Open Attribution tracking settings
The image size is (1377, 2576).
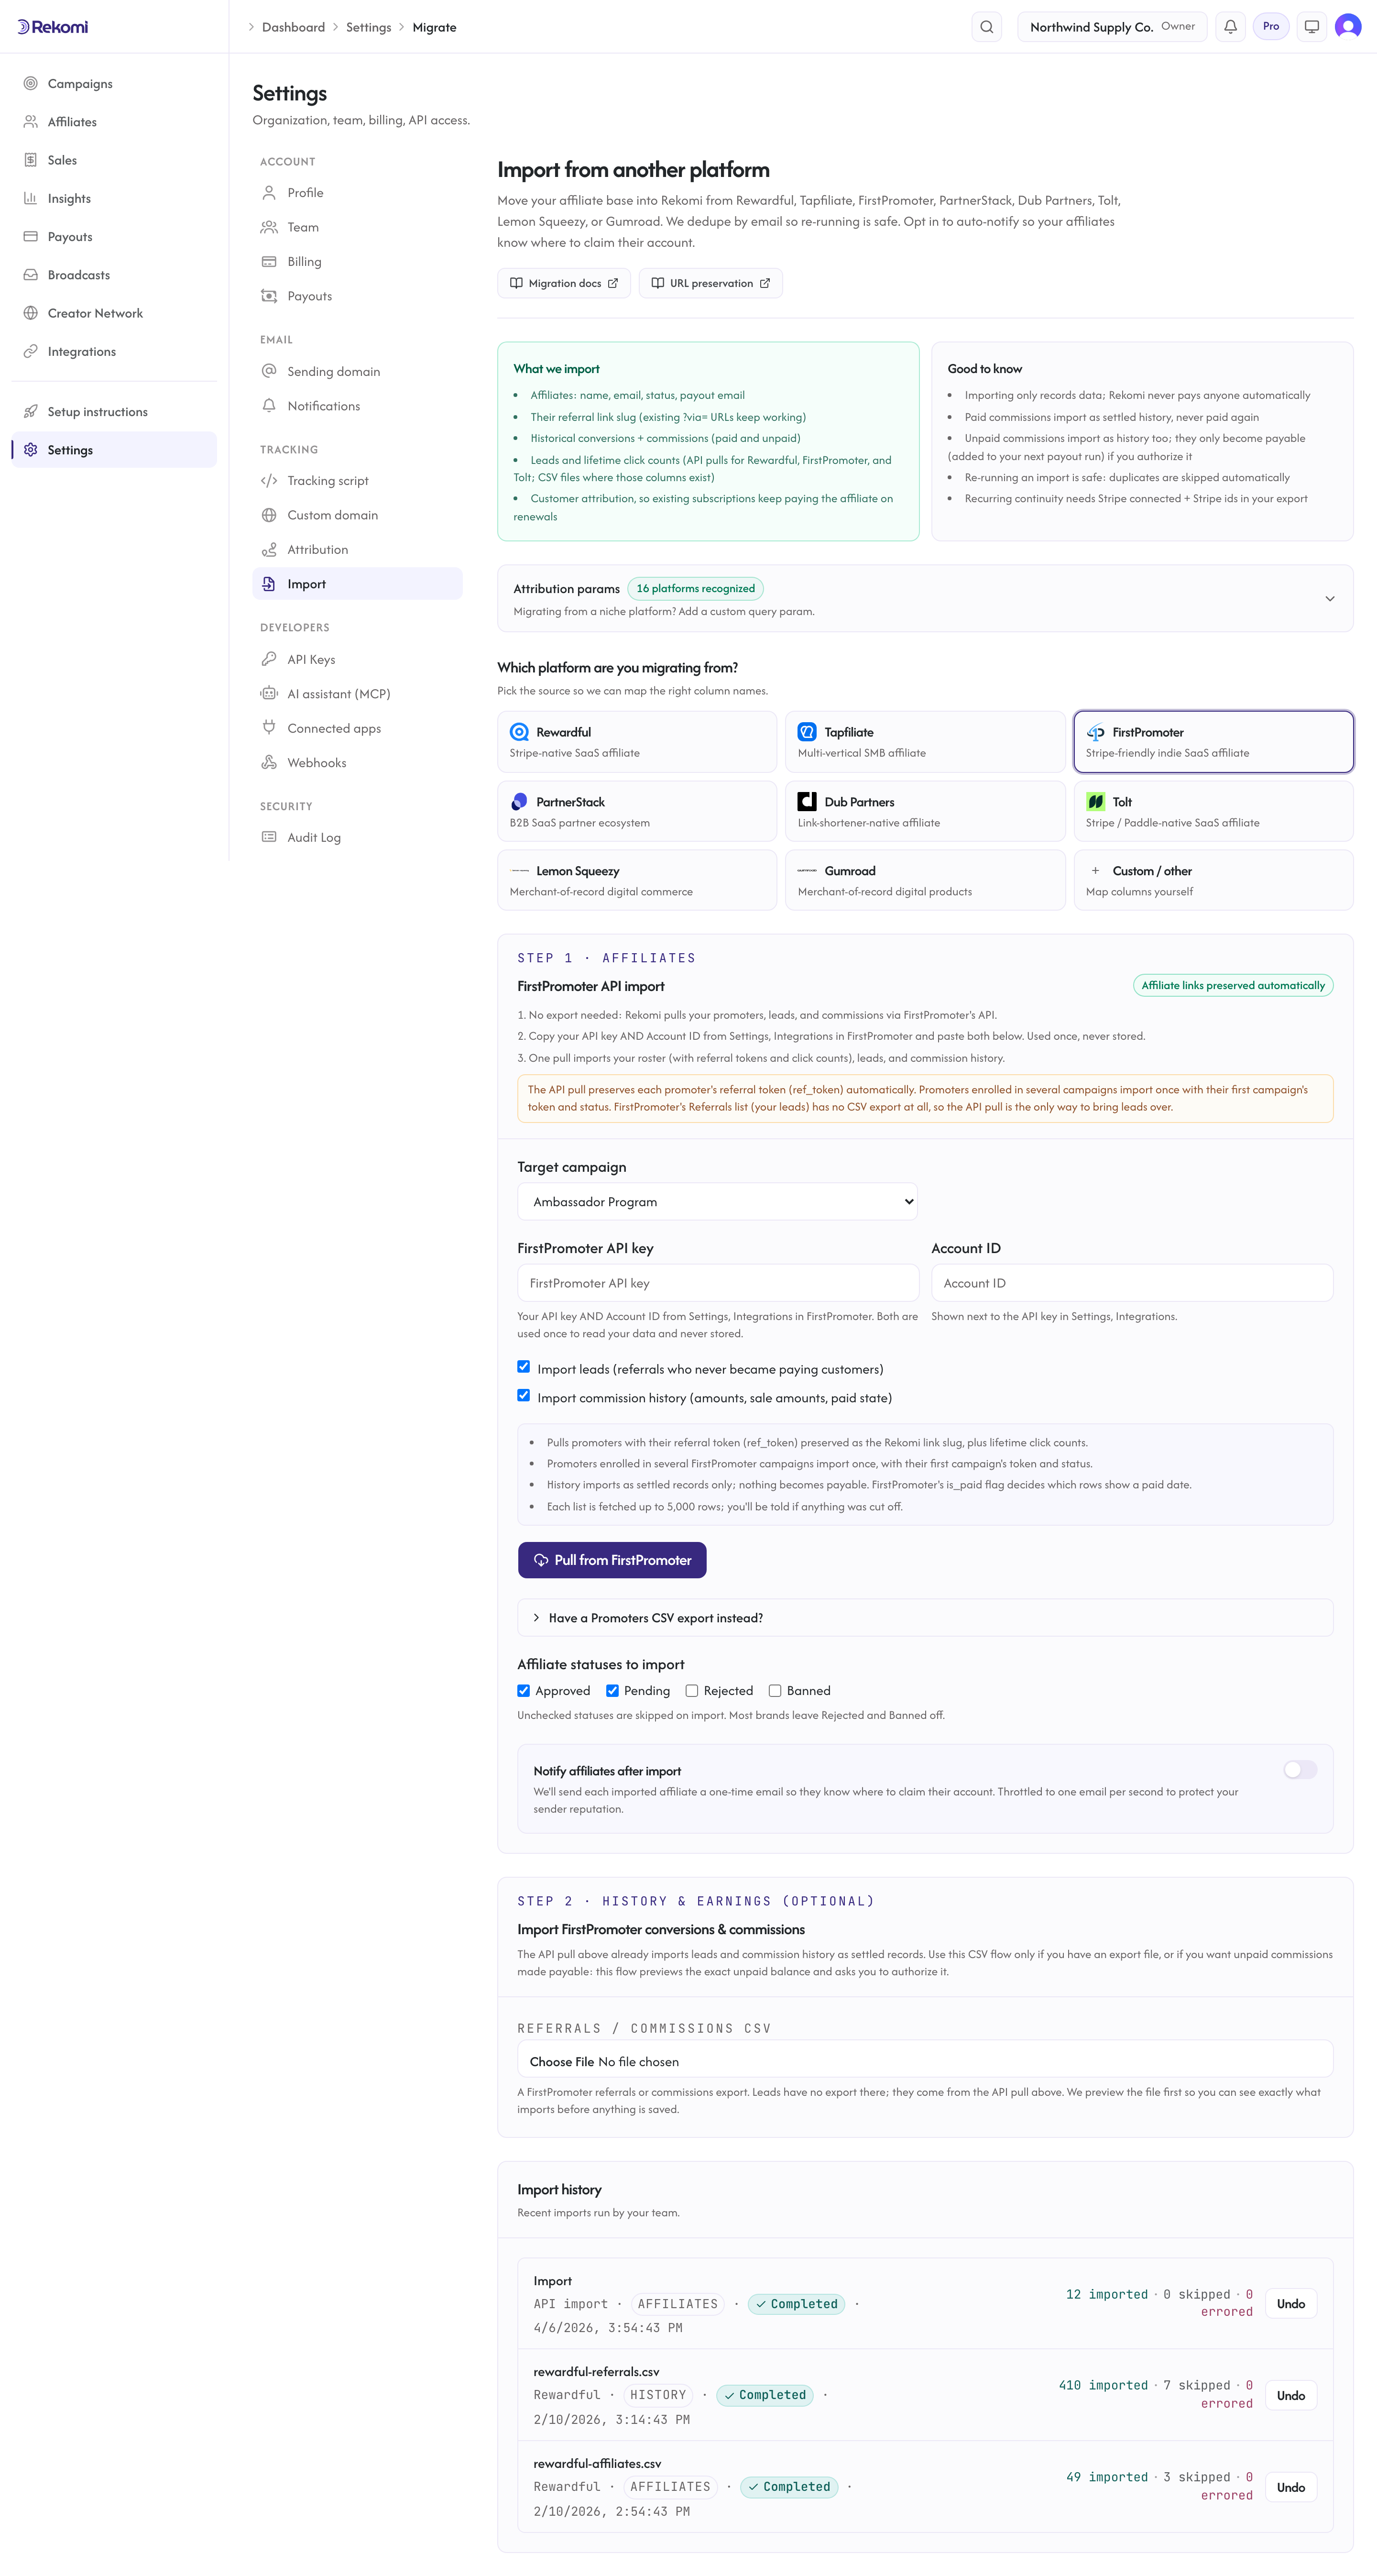click(357, 550)
